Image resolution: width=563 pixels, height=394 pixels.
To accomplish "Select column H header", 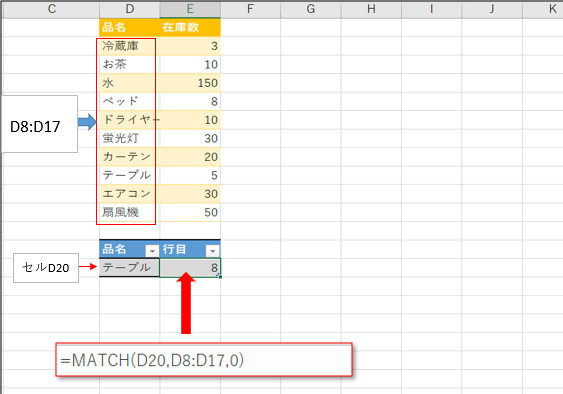I will (371, 9).
